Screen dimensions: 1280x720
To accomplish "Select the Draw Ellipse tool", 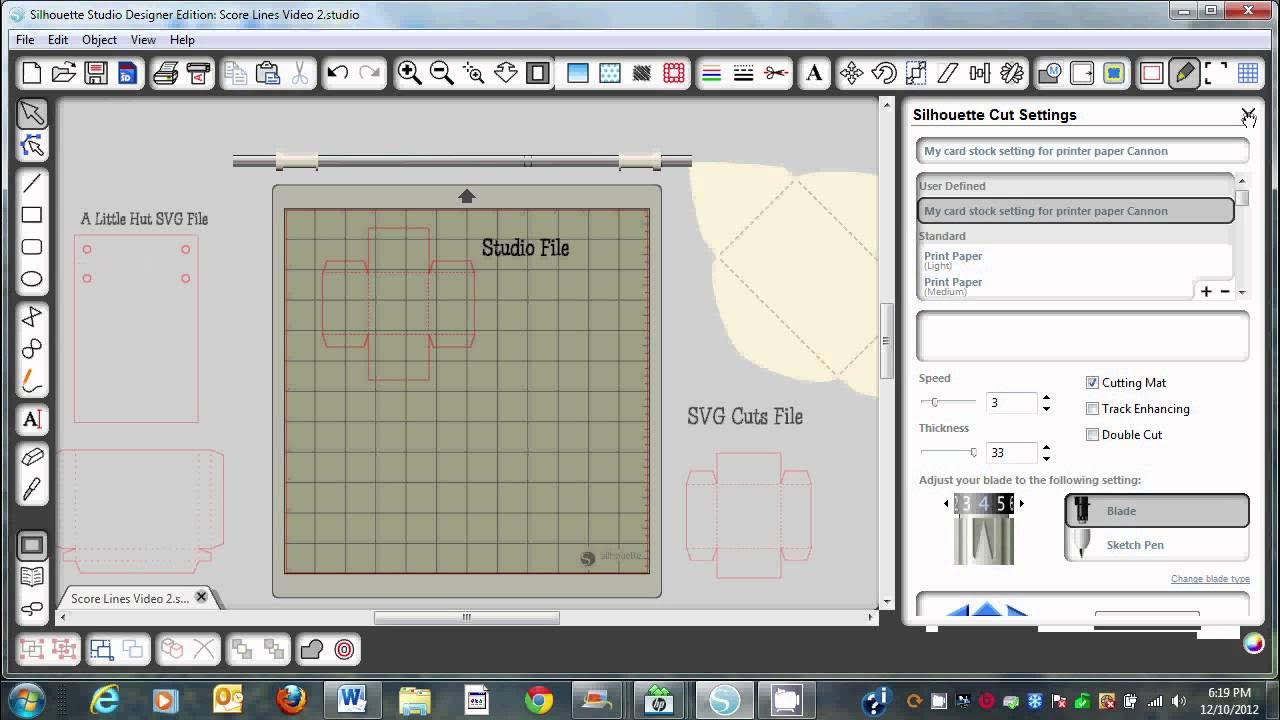I will (32, 279).
